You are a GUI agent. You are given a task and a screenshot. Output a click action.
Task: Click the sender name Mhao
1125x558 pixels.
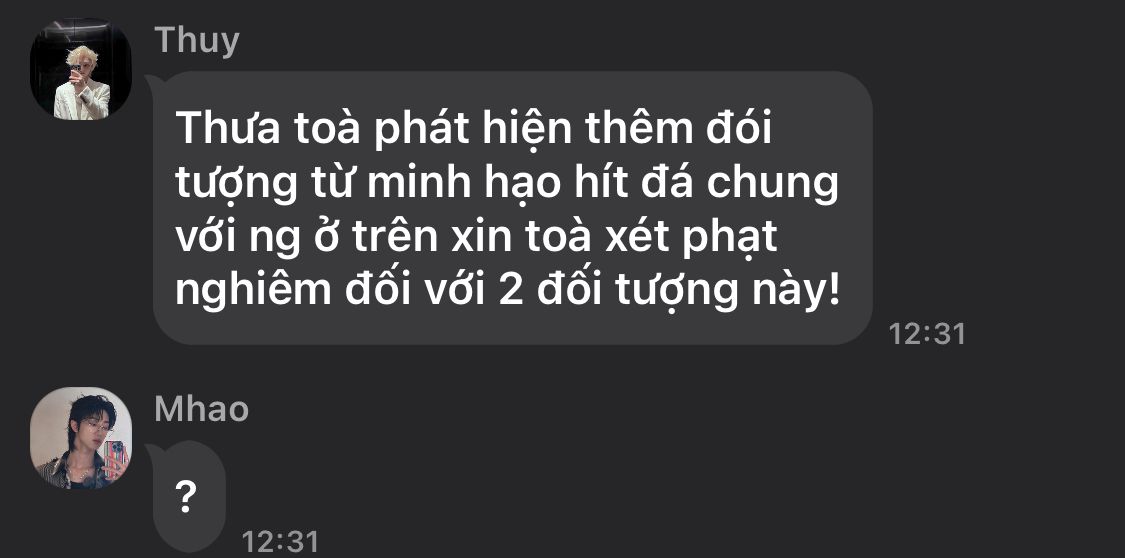pyautogui.click(x=202, y=409)
